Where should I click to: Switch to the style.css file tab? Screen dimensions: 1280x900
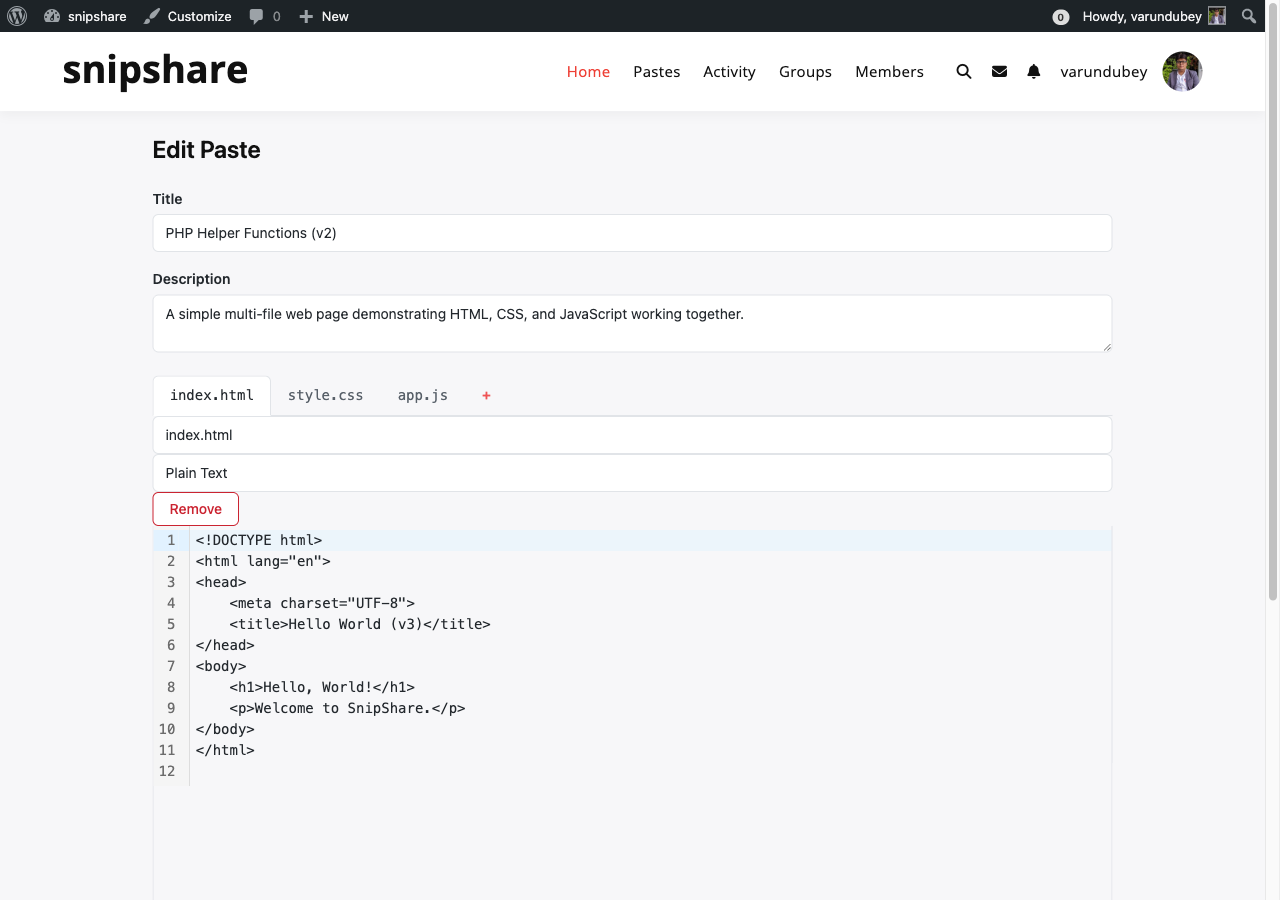325,396
